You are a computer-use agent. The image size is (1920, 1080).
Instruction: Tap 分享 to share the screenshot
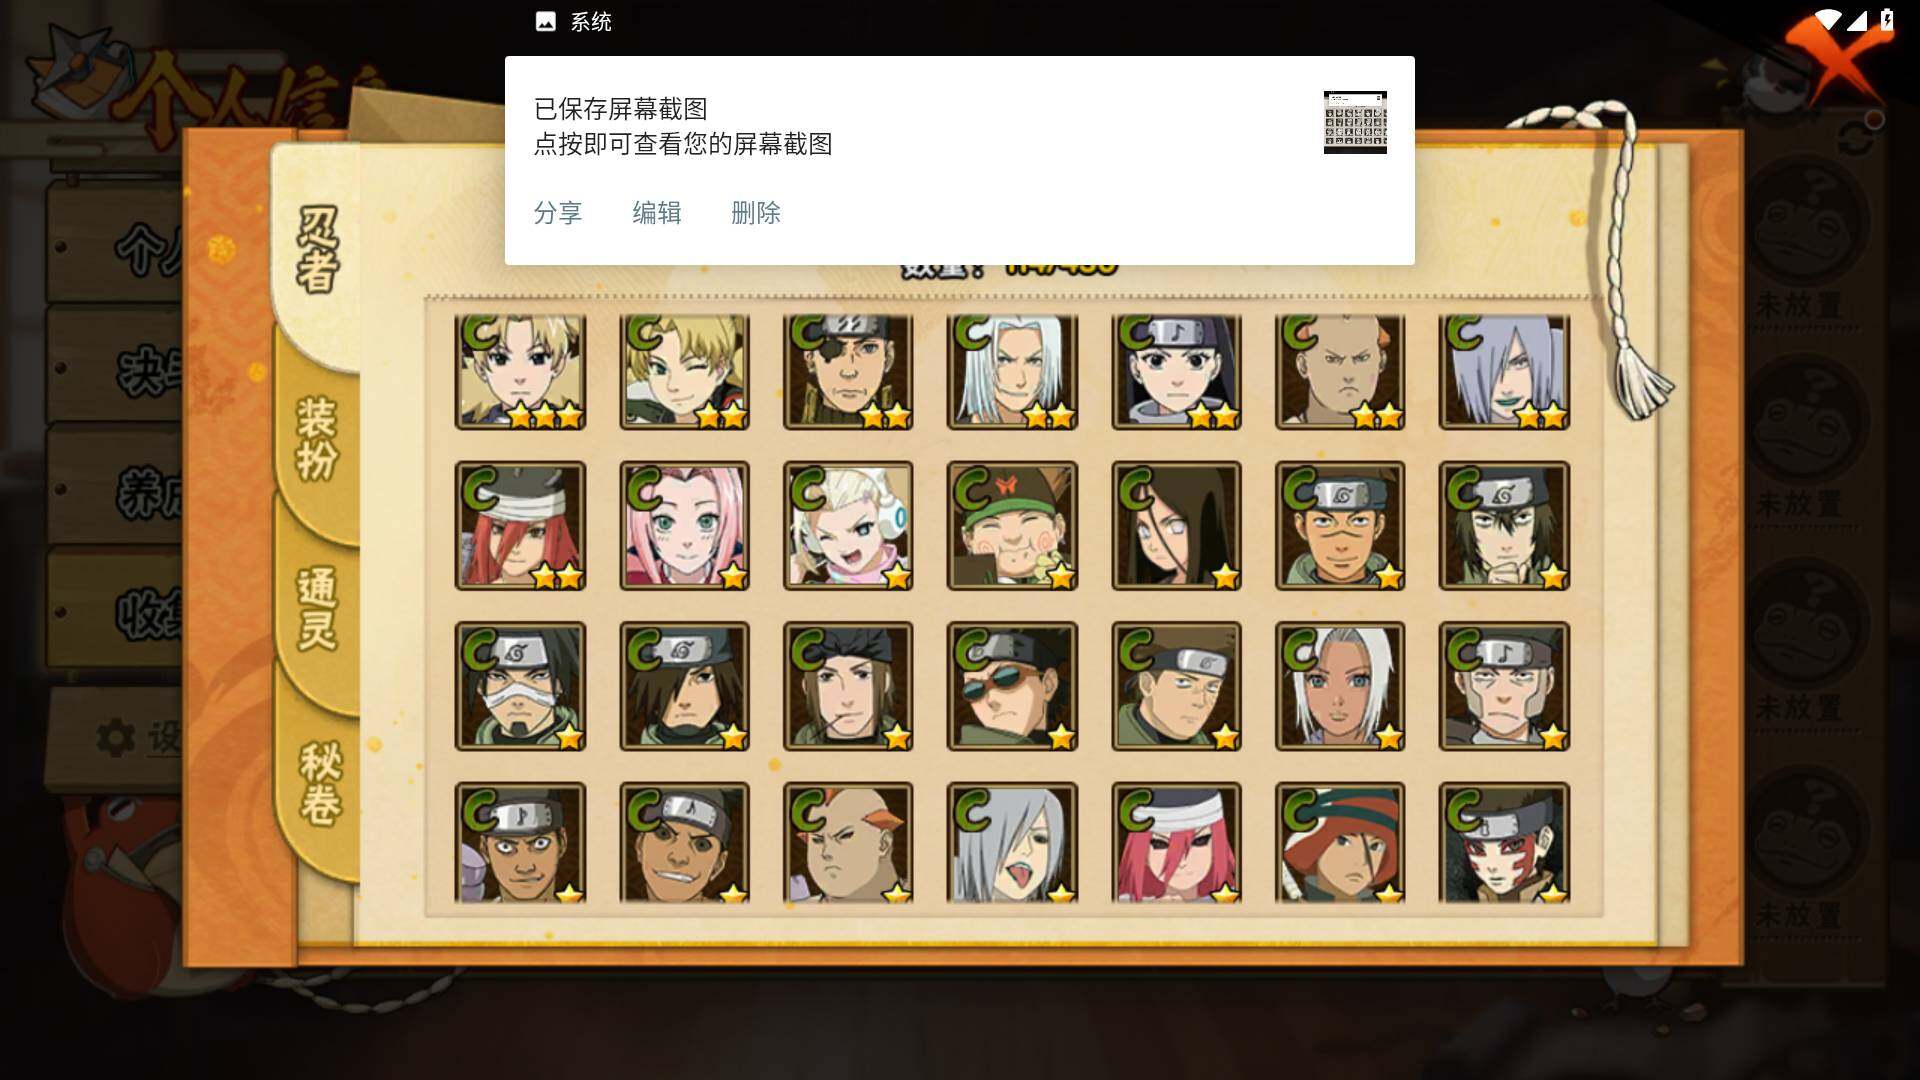pos(558,213)
